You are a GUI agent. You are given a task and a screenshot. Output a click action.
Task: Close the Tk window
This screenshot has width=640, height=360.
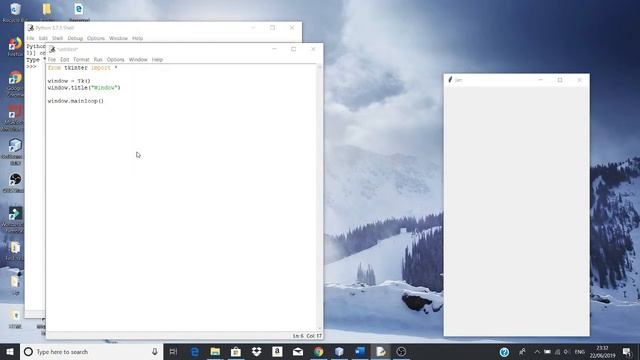point(579,80)
